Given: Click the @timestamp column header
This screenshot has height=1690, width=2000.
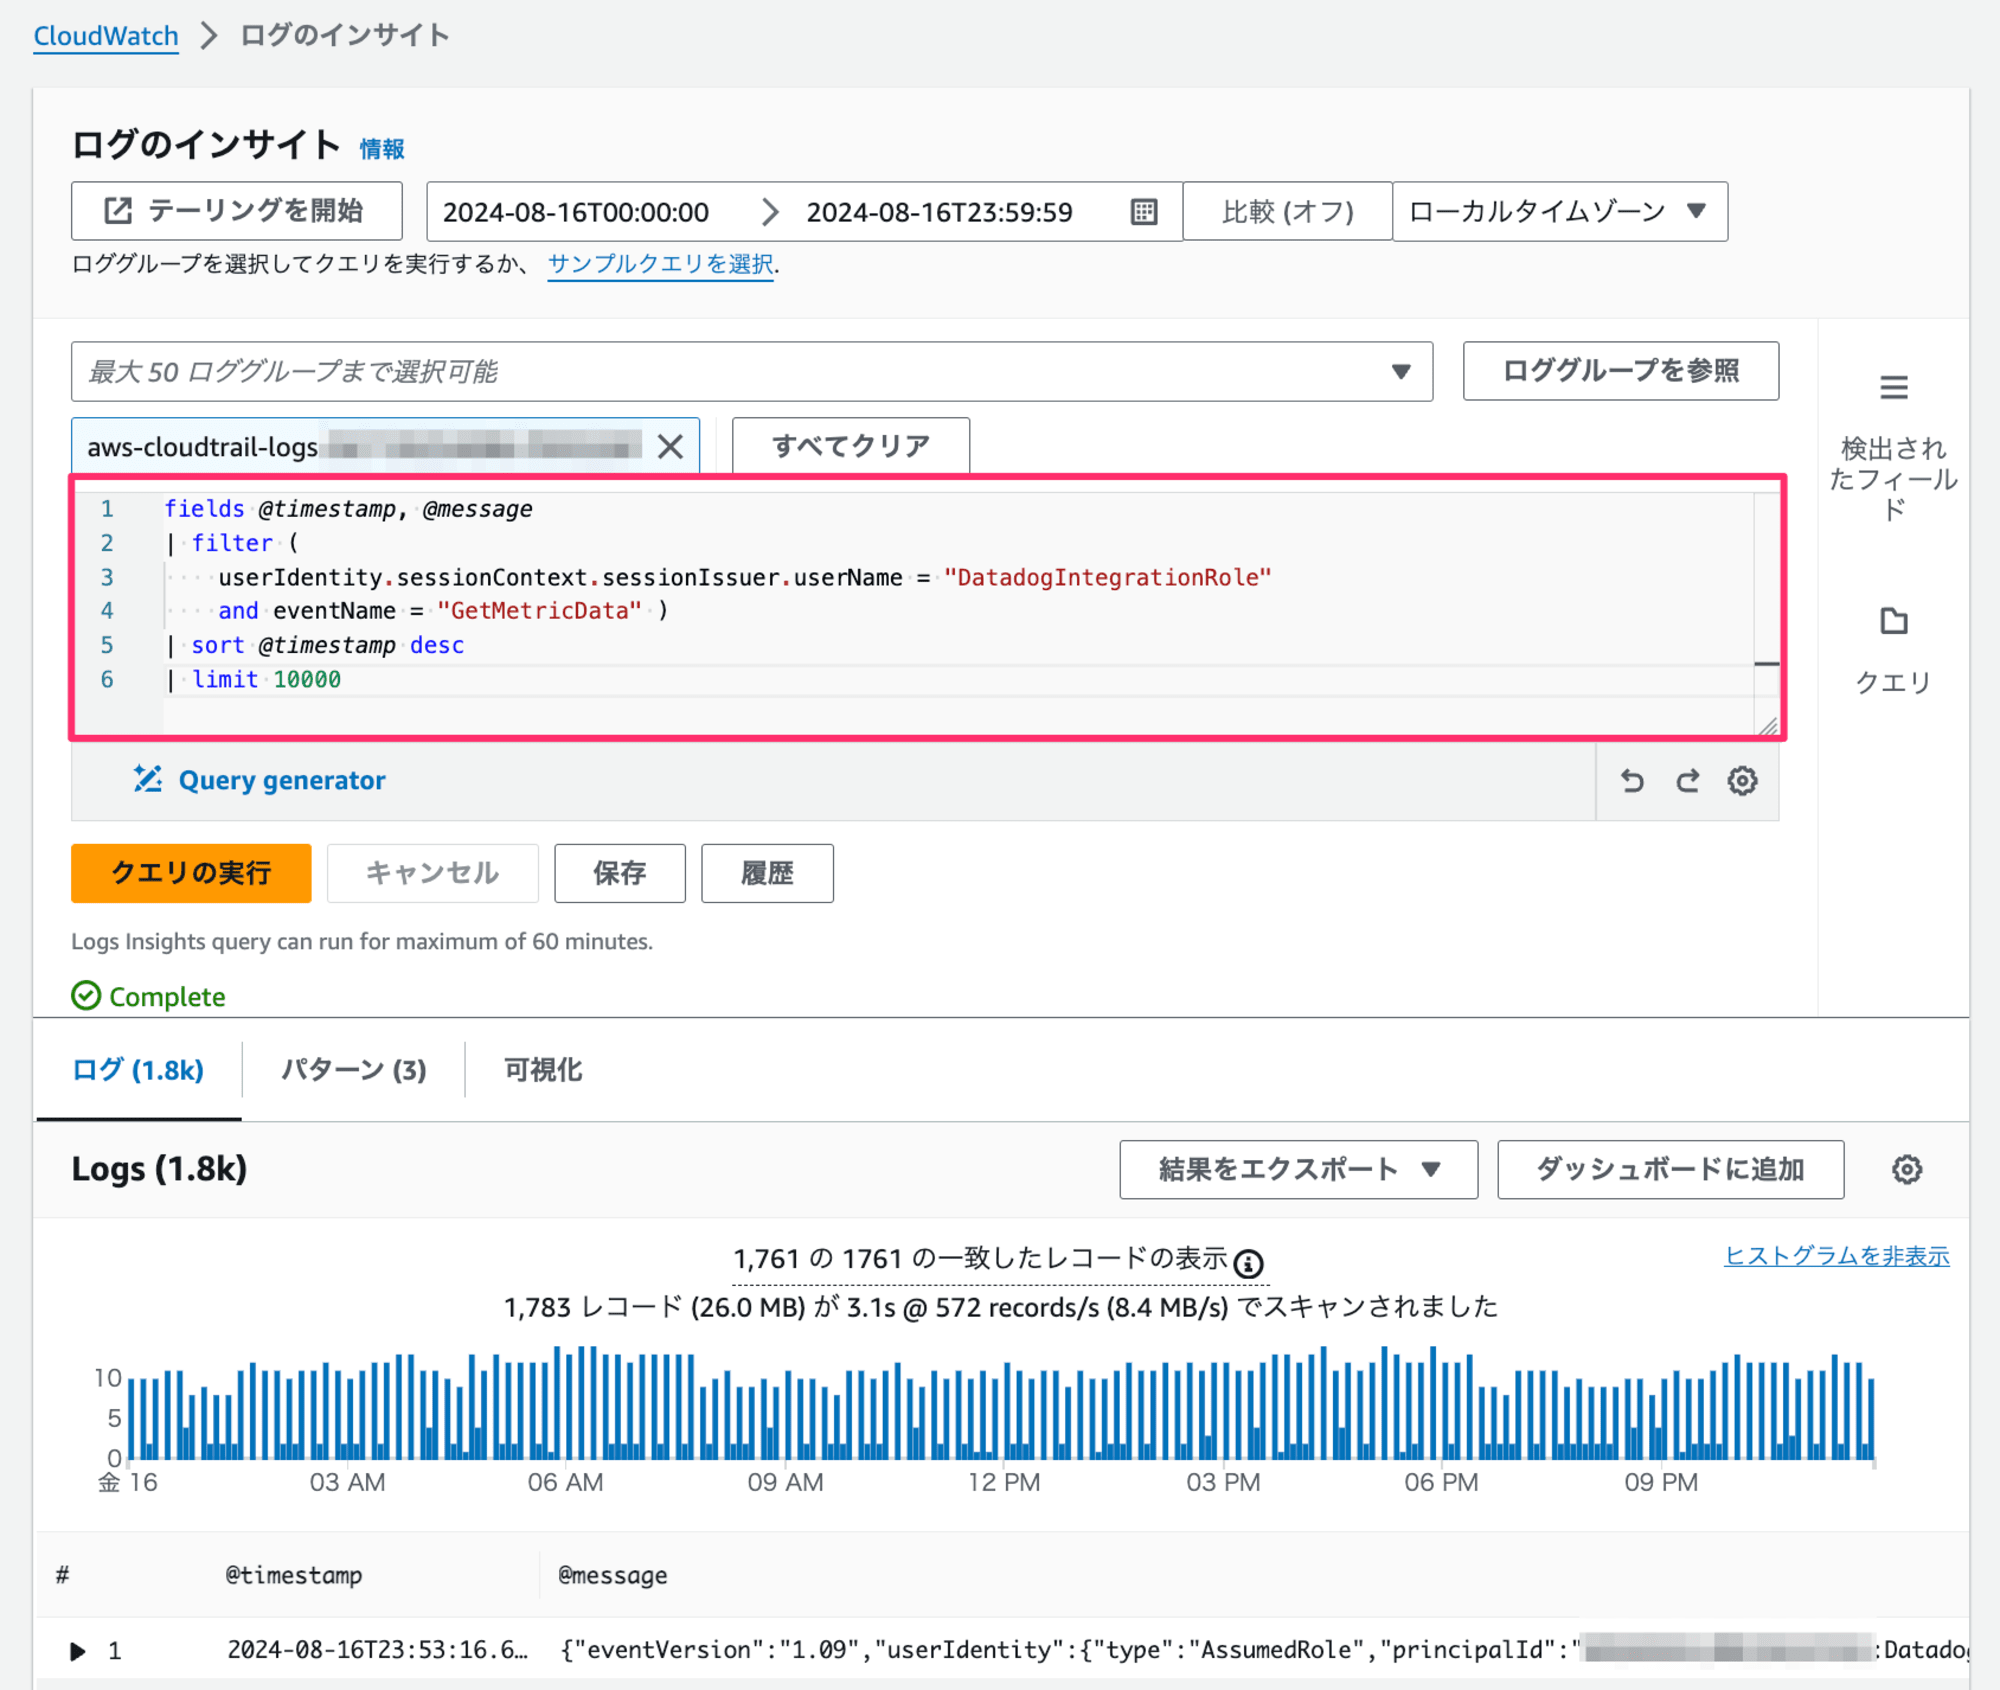Looking at the screenshot, I should pos(294,1575).
